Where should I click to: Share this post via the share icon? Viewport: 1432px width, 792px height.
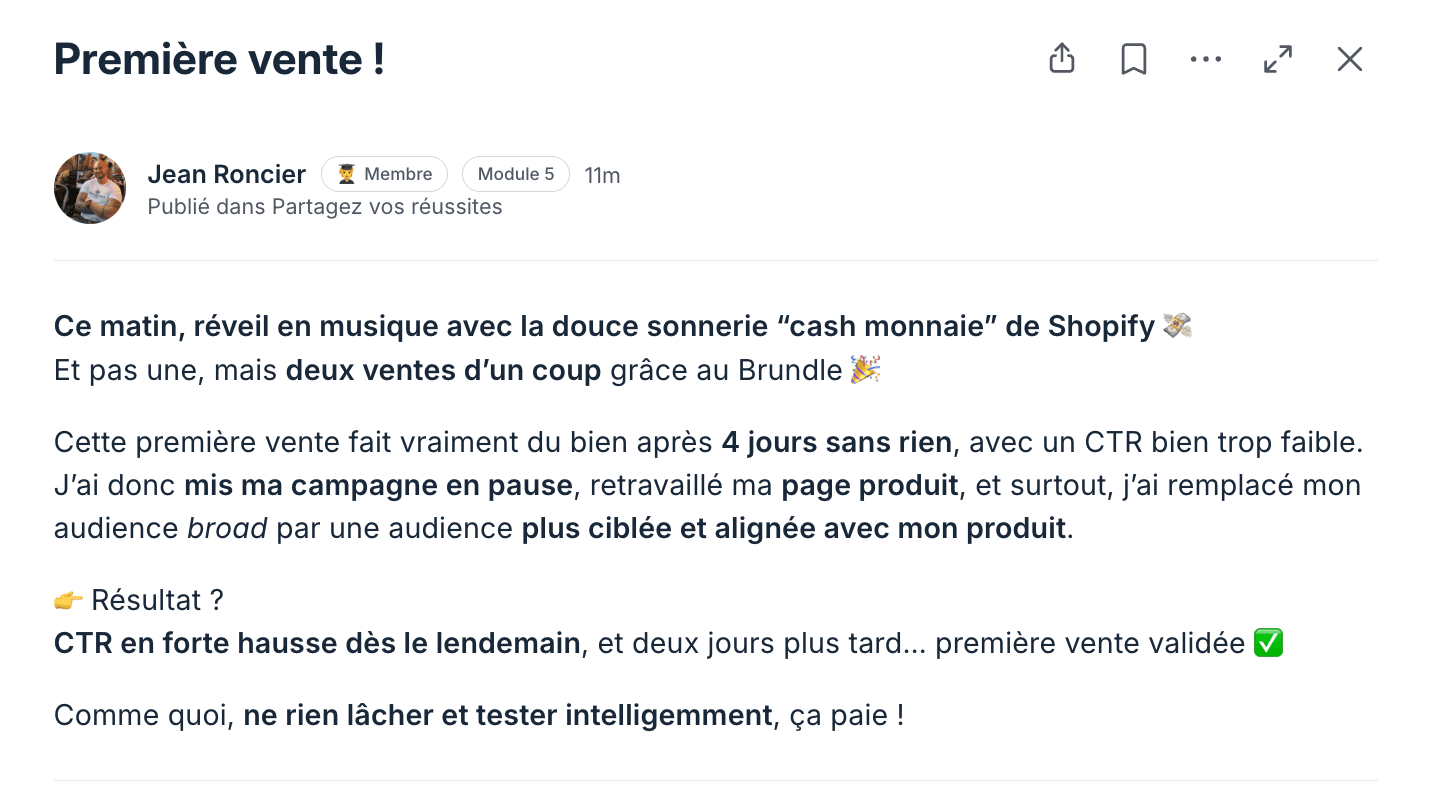click(x=1062, y=59)
